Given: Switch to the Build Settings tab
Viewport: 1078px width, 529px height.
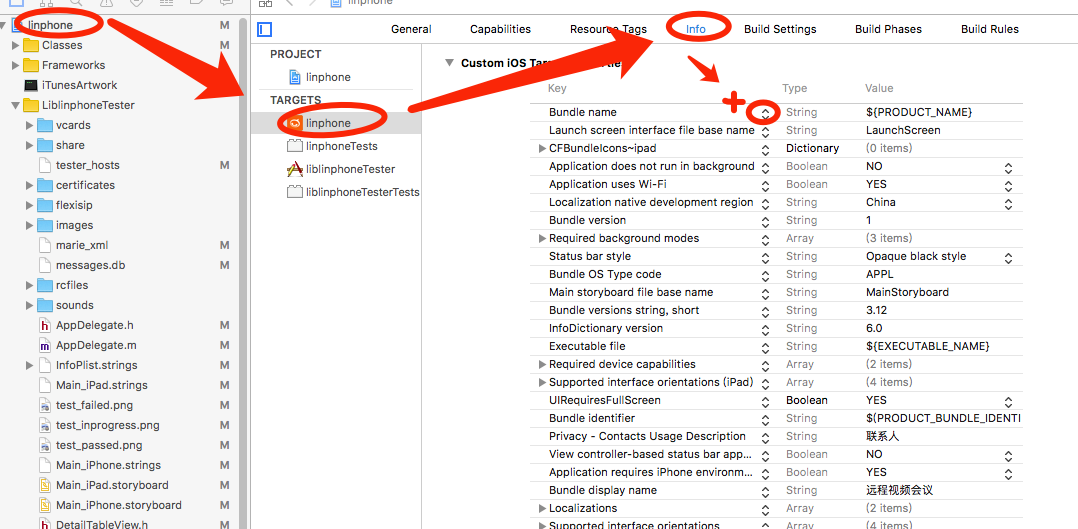Looking at the screenshot, I should (780, 29).
